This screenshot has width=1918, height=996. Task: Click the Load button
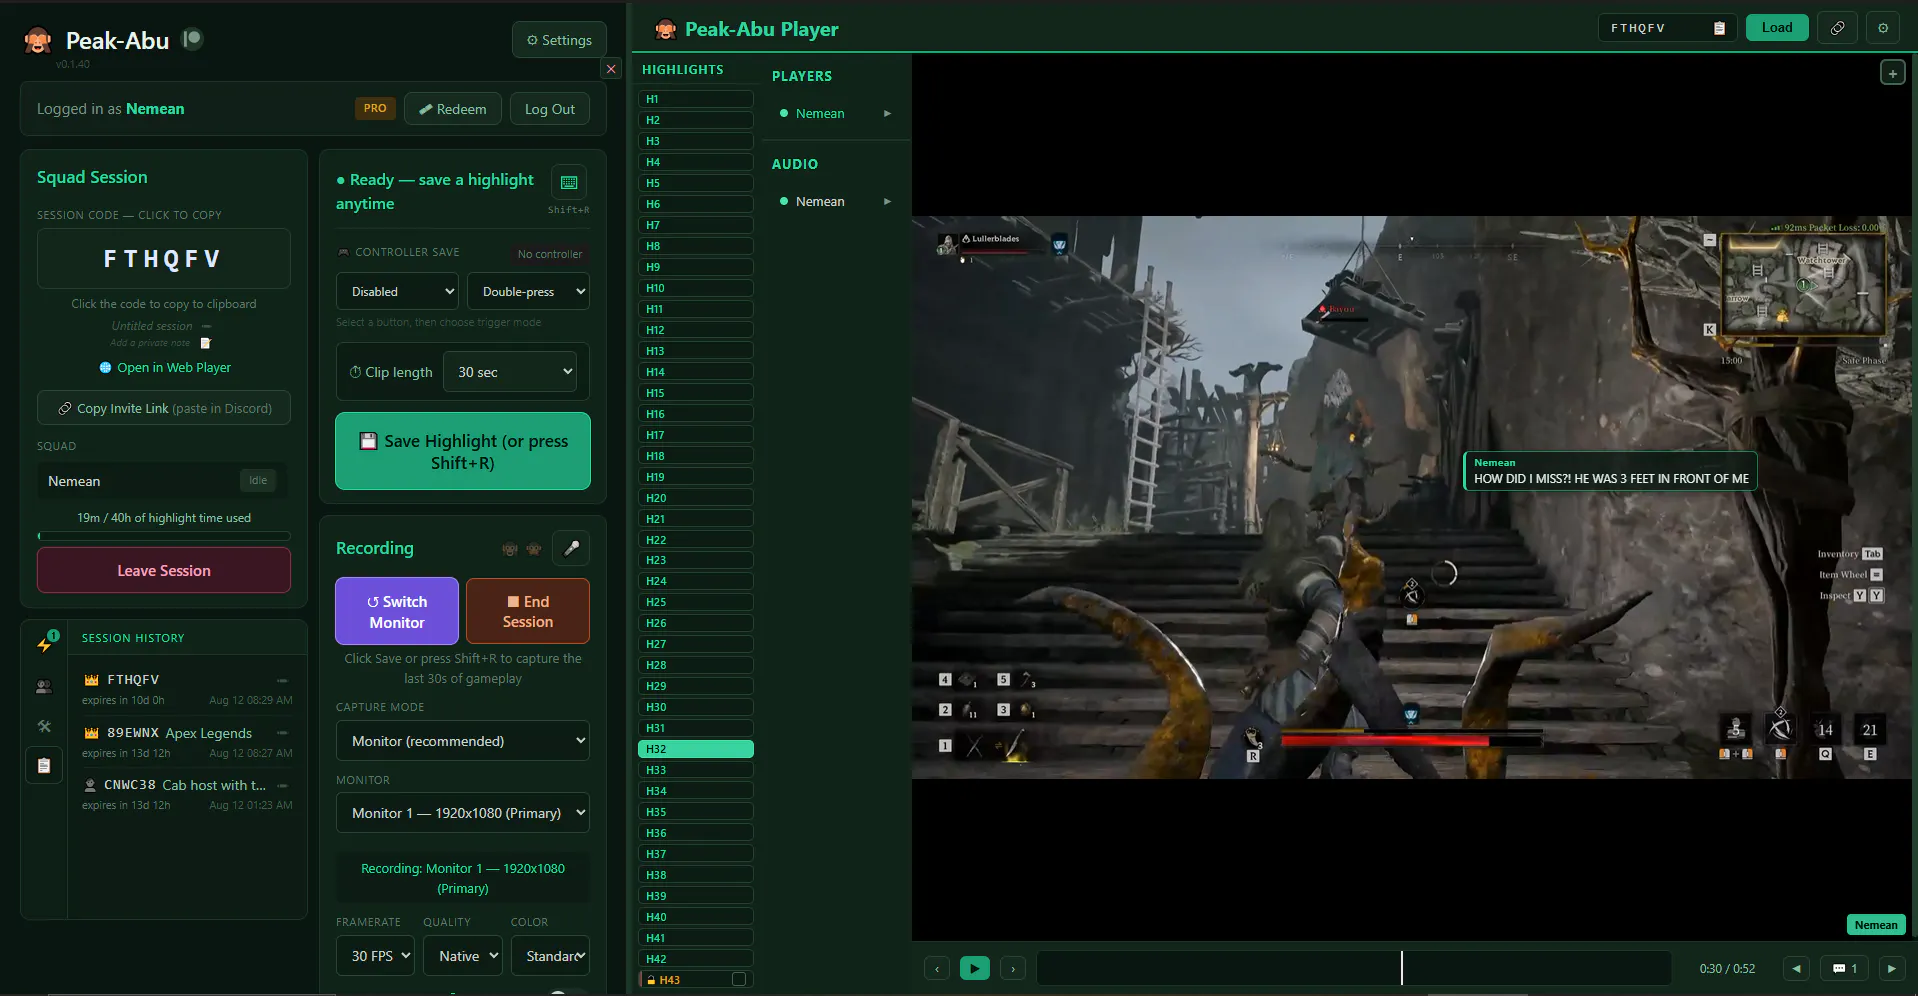[1777, 28]
